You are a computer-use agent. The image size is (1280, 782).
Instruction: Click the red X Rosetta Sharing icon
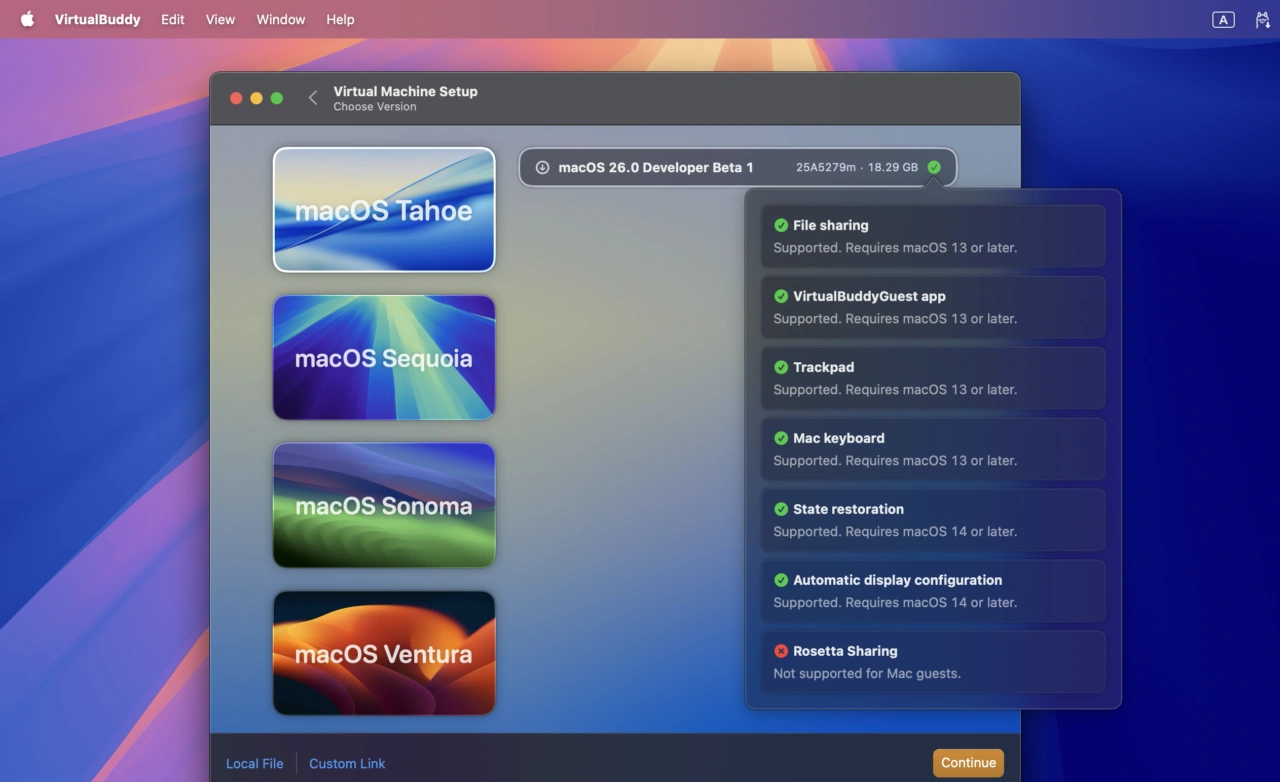(x=781, y=651)
